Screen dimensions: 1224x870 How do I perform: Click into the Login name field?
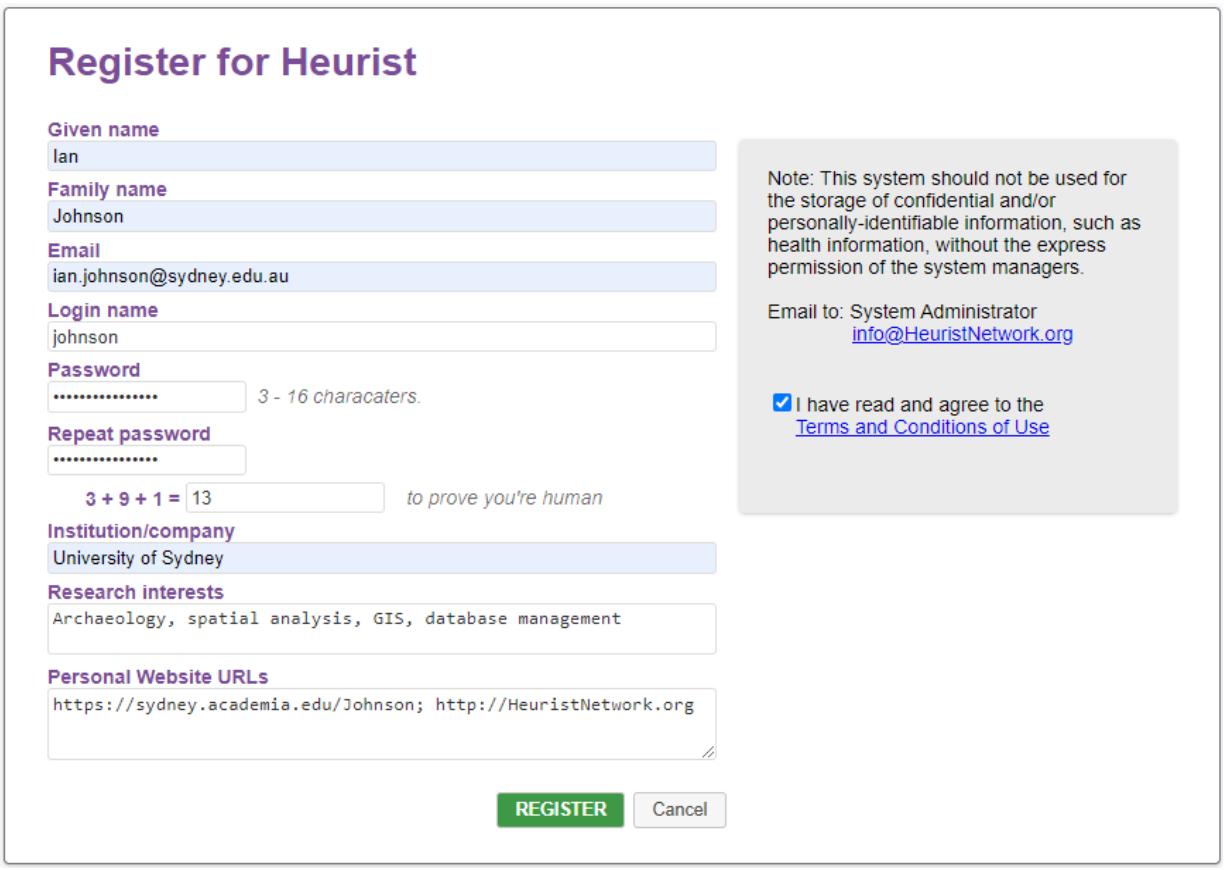[382, 337]
